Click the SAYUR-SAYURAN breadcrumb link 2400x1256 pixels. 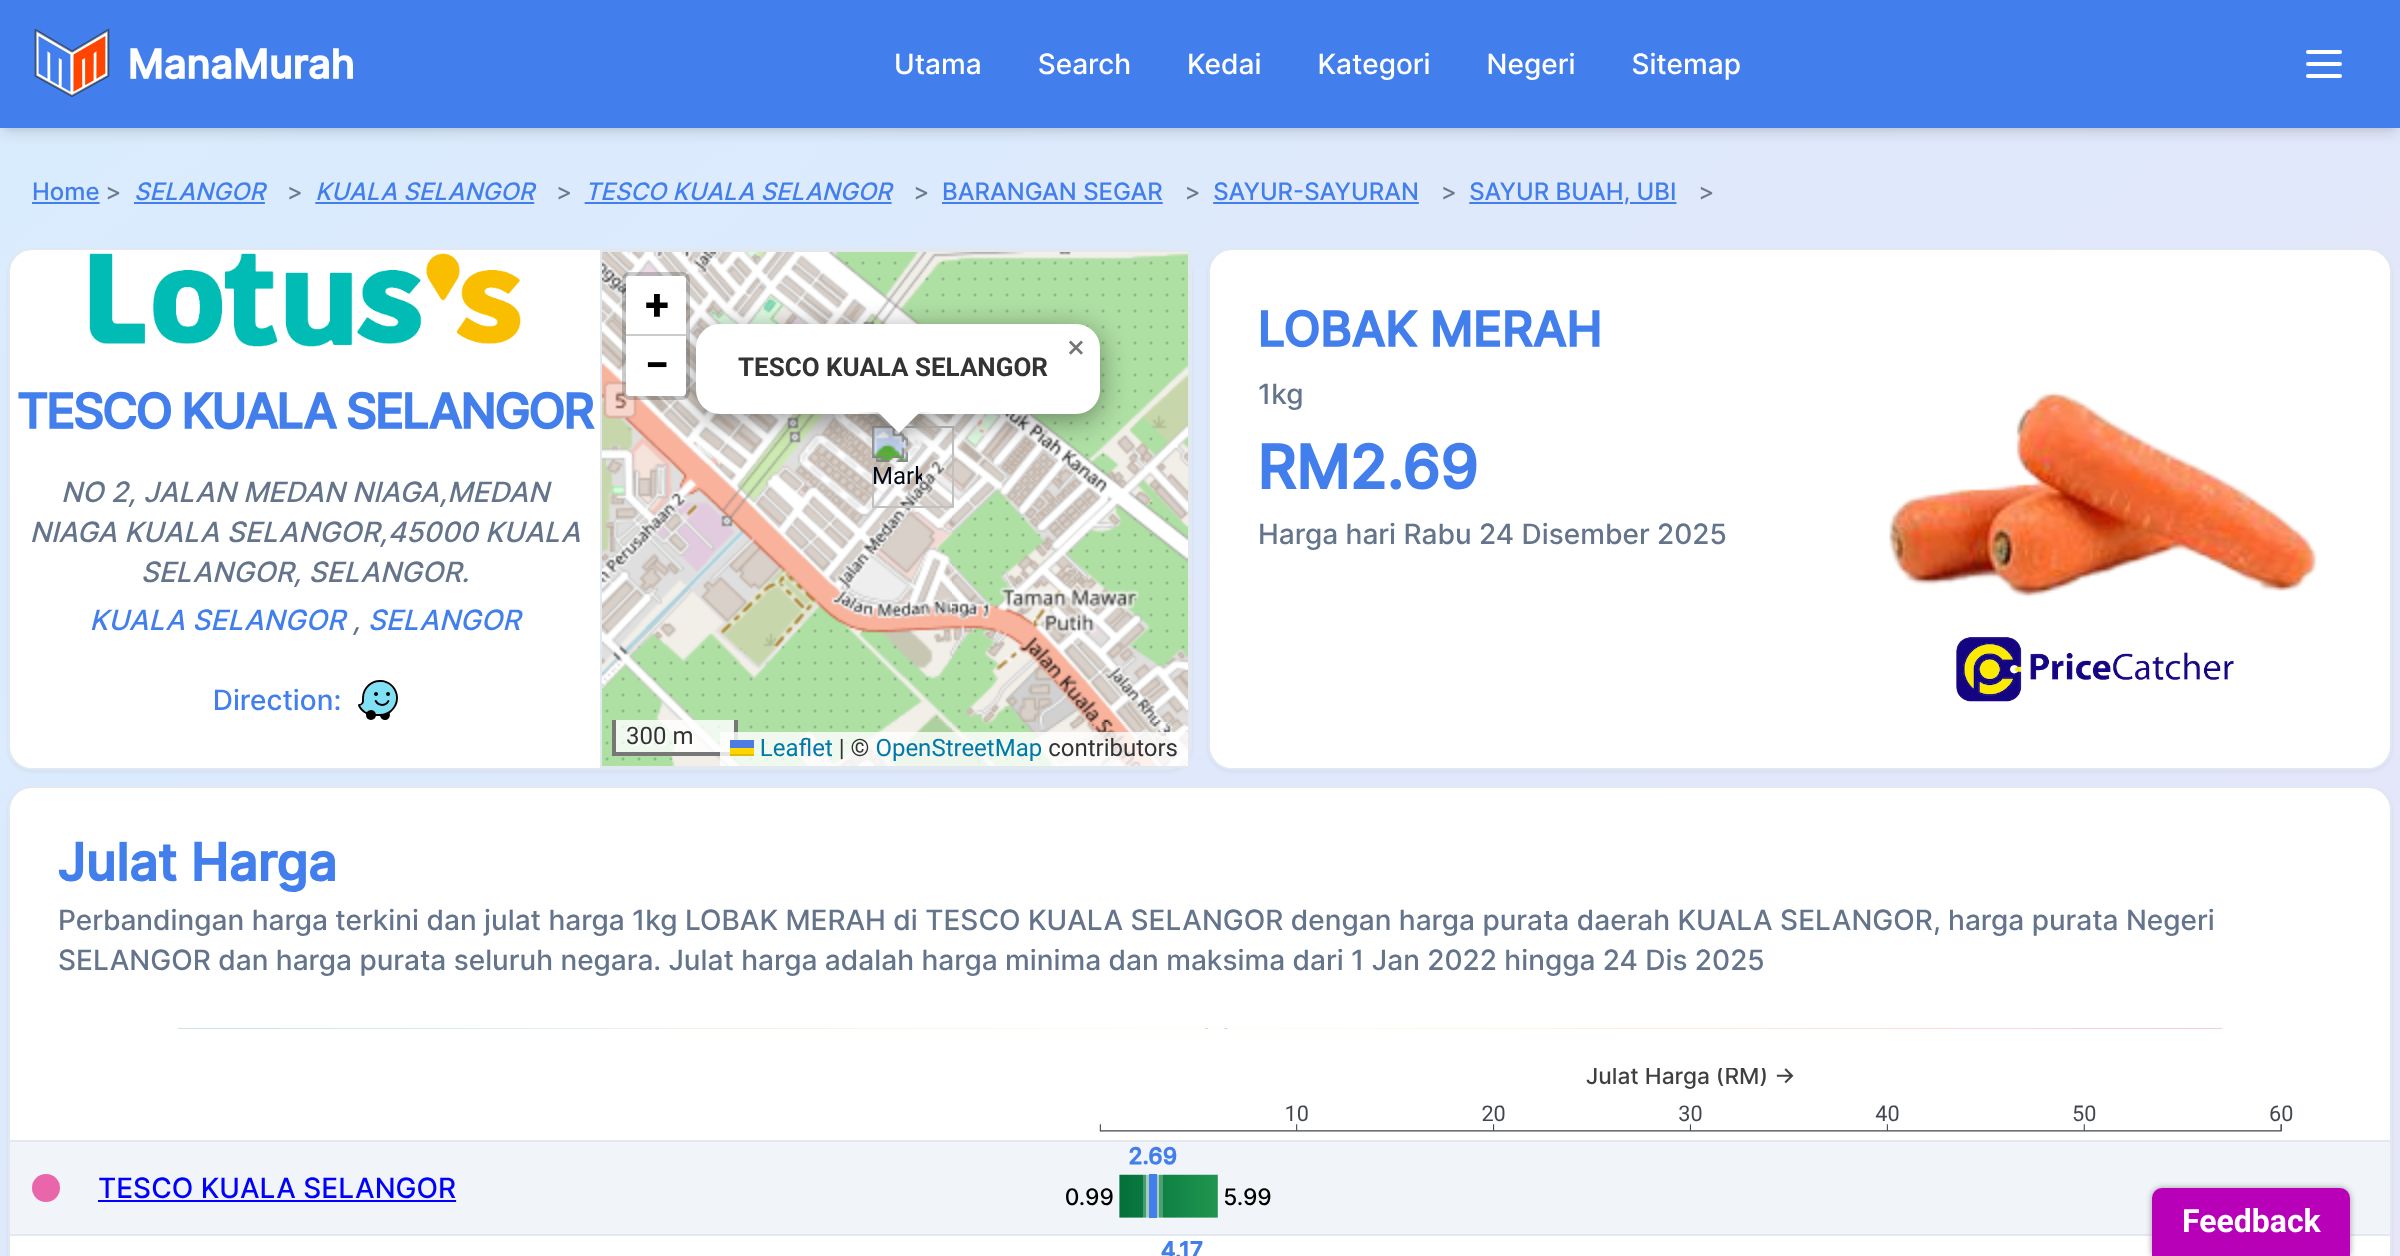1315,191
